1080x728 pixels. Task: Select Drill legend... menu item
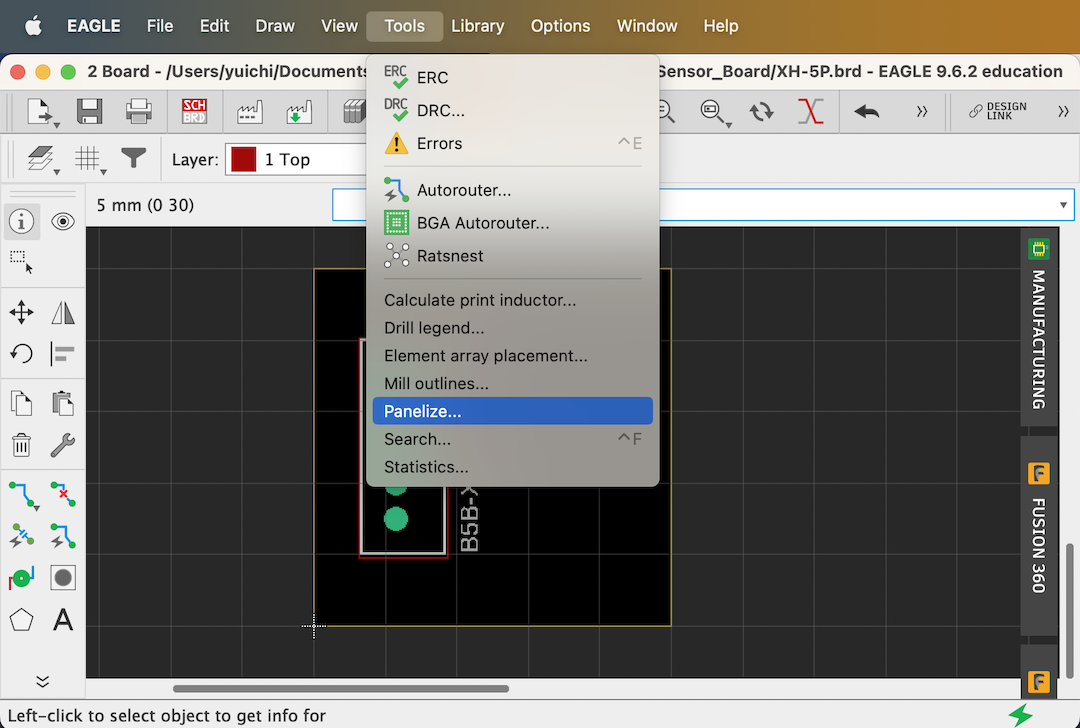click(512, 328)
